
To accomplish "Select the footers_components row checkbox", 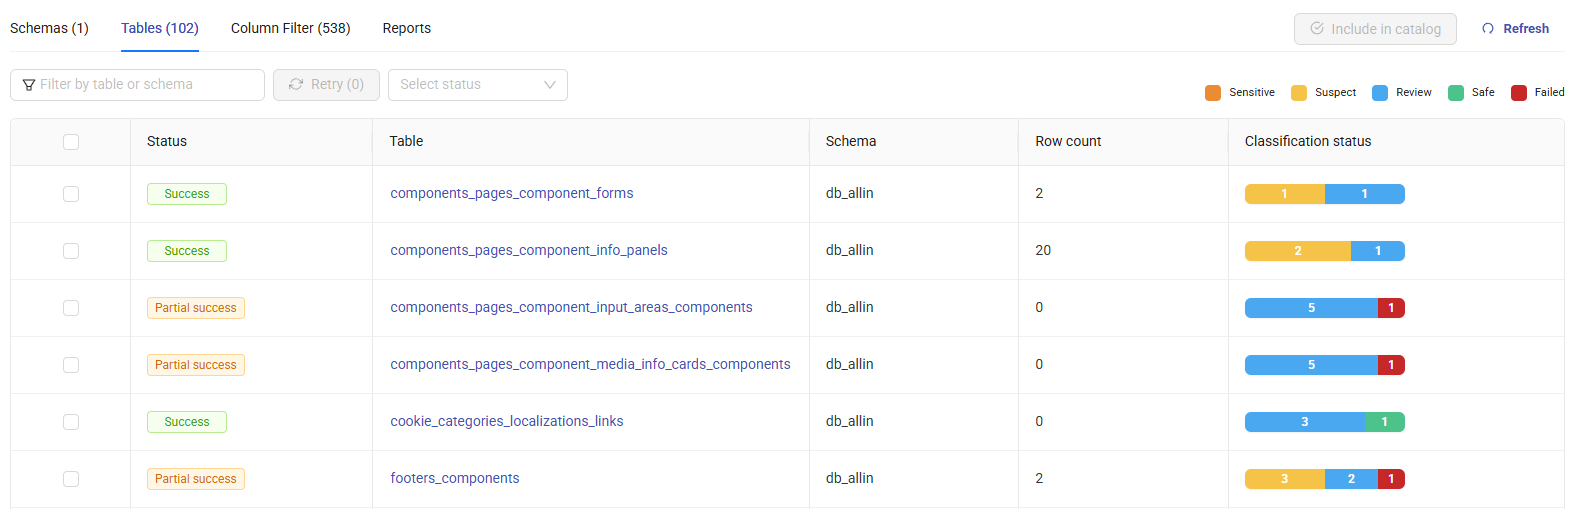I will point(71,479).
